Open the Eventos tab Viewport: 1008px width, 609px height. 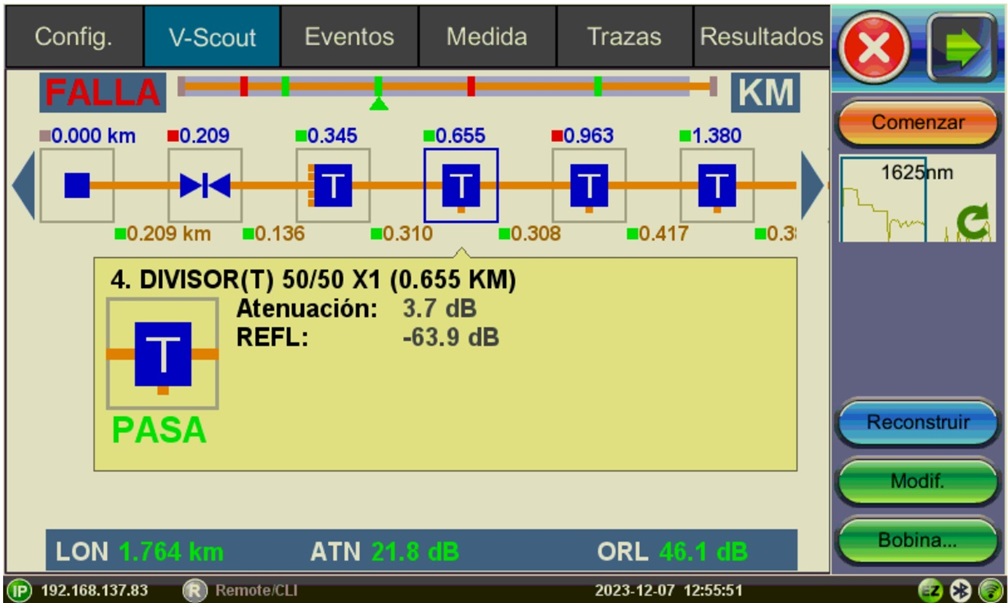click(349, 37)
